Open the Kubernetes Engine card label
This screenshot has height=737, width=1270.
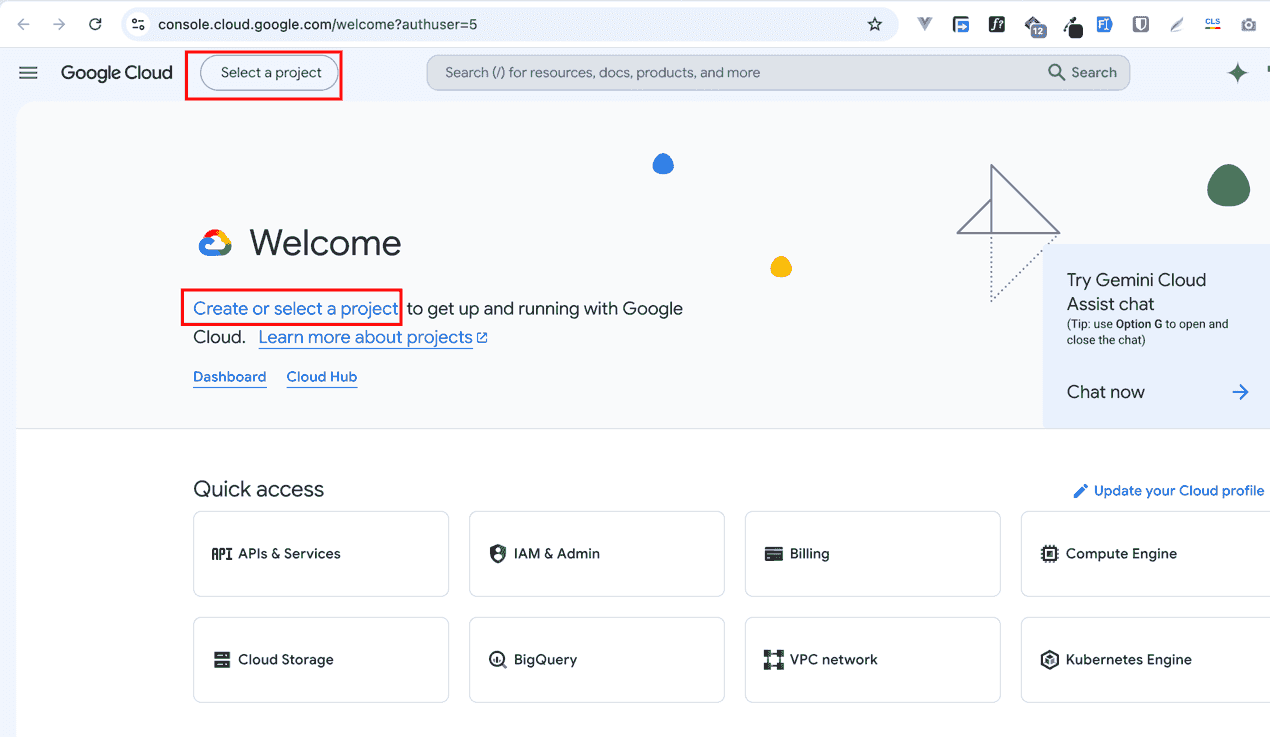[1128, 660]
